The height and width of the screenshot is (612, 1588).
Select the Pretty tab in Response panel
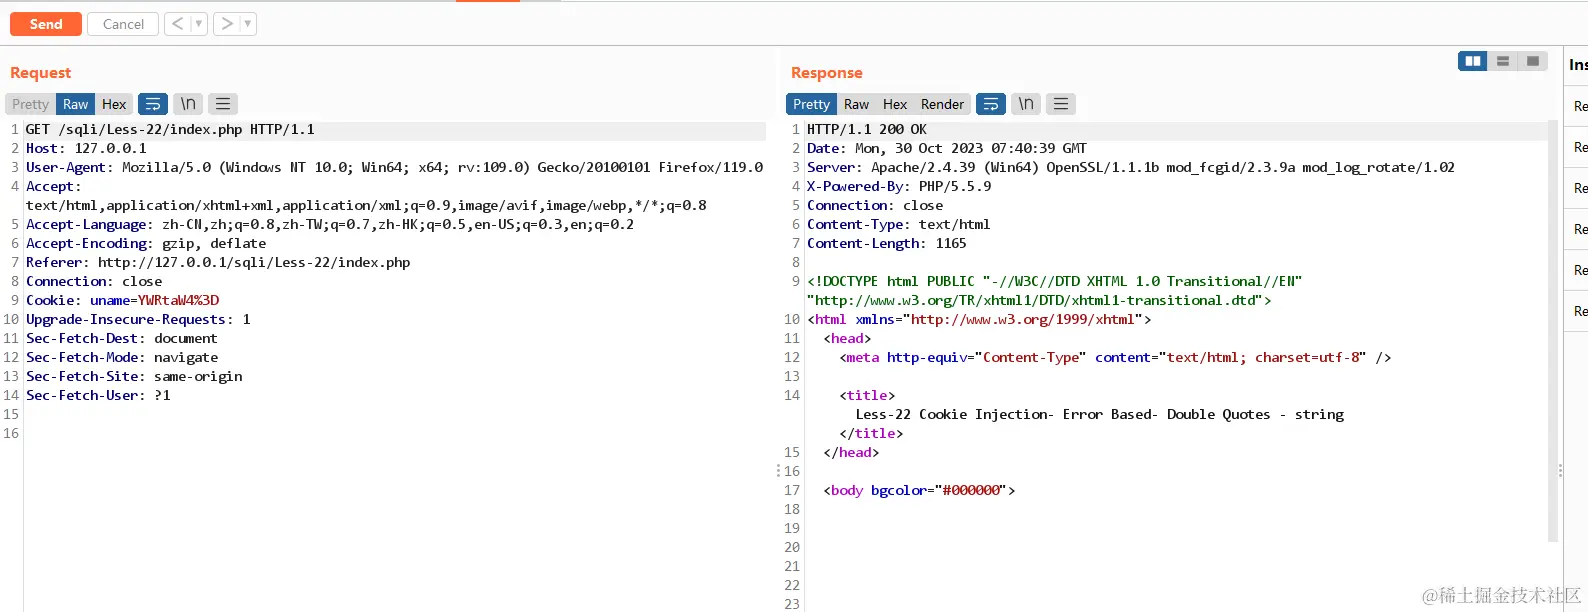[x=811, y=104]
